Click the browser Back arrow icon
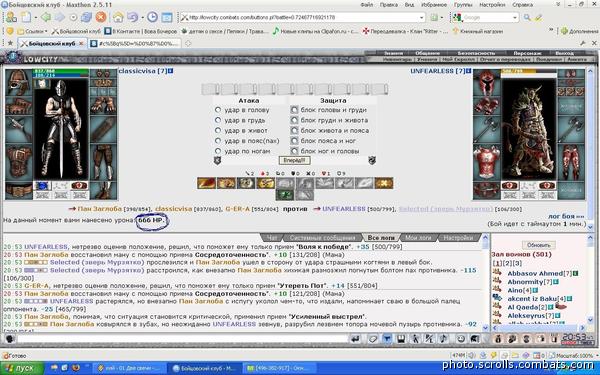The height and width of the screenshot is (375, 600). pyautogui.click(x=46, y=17)
